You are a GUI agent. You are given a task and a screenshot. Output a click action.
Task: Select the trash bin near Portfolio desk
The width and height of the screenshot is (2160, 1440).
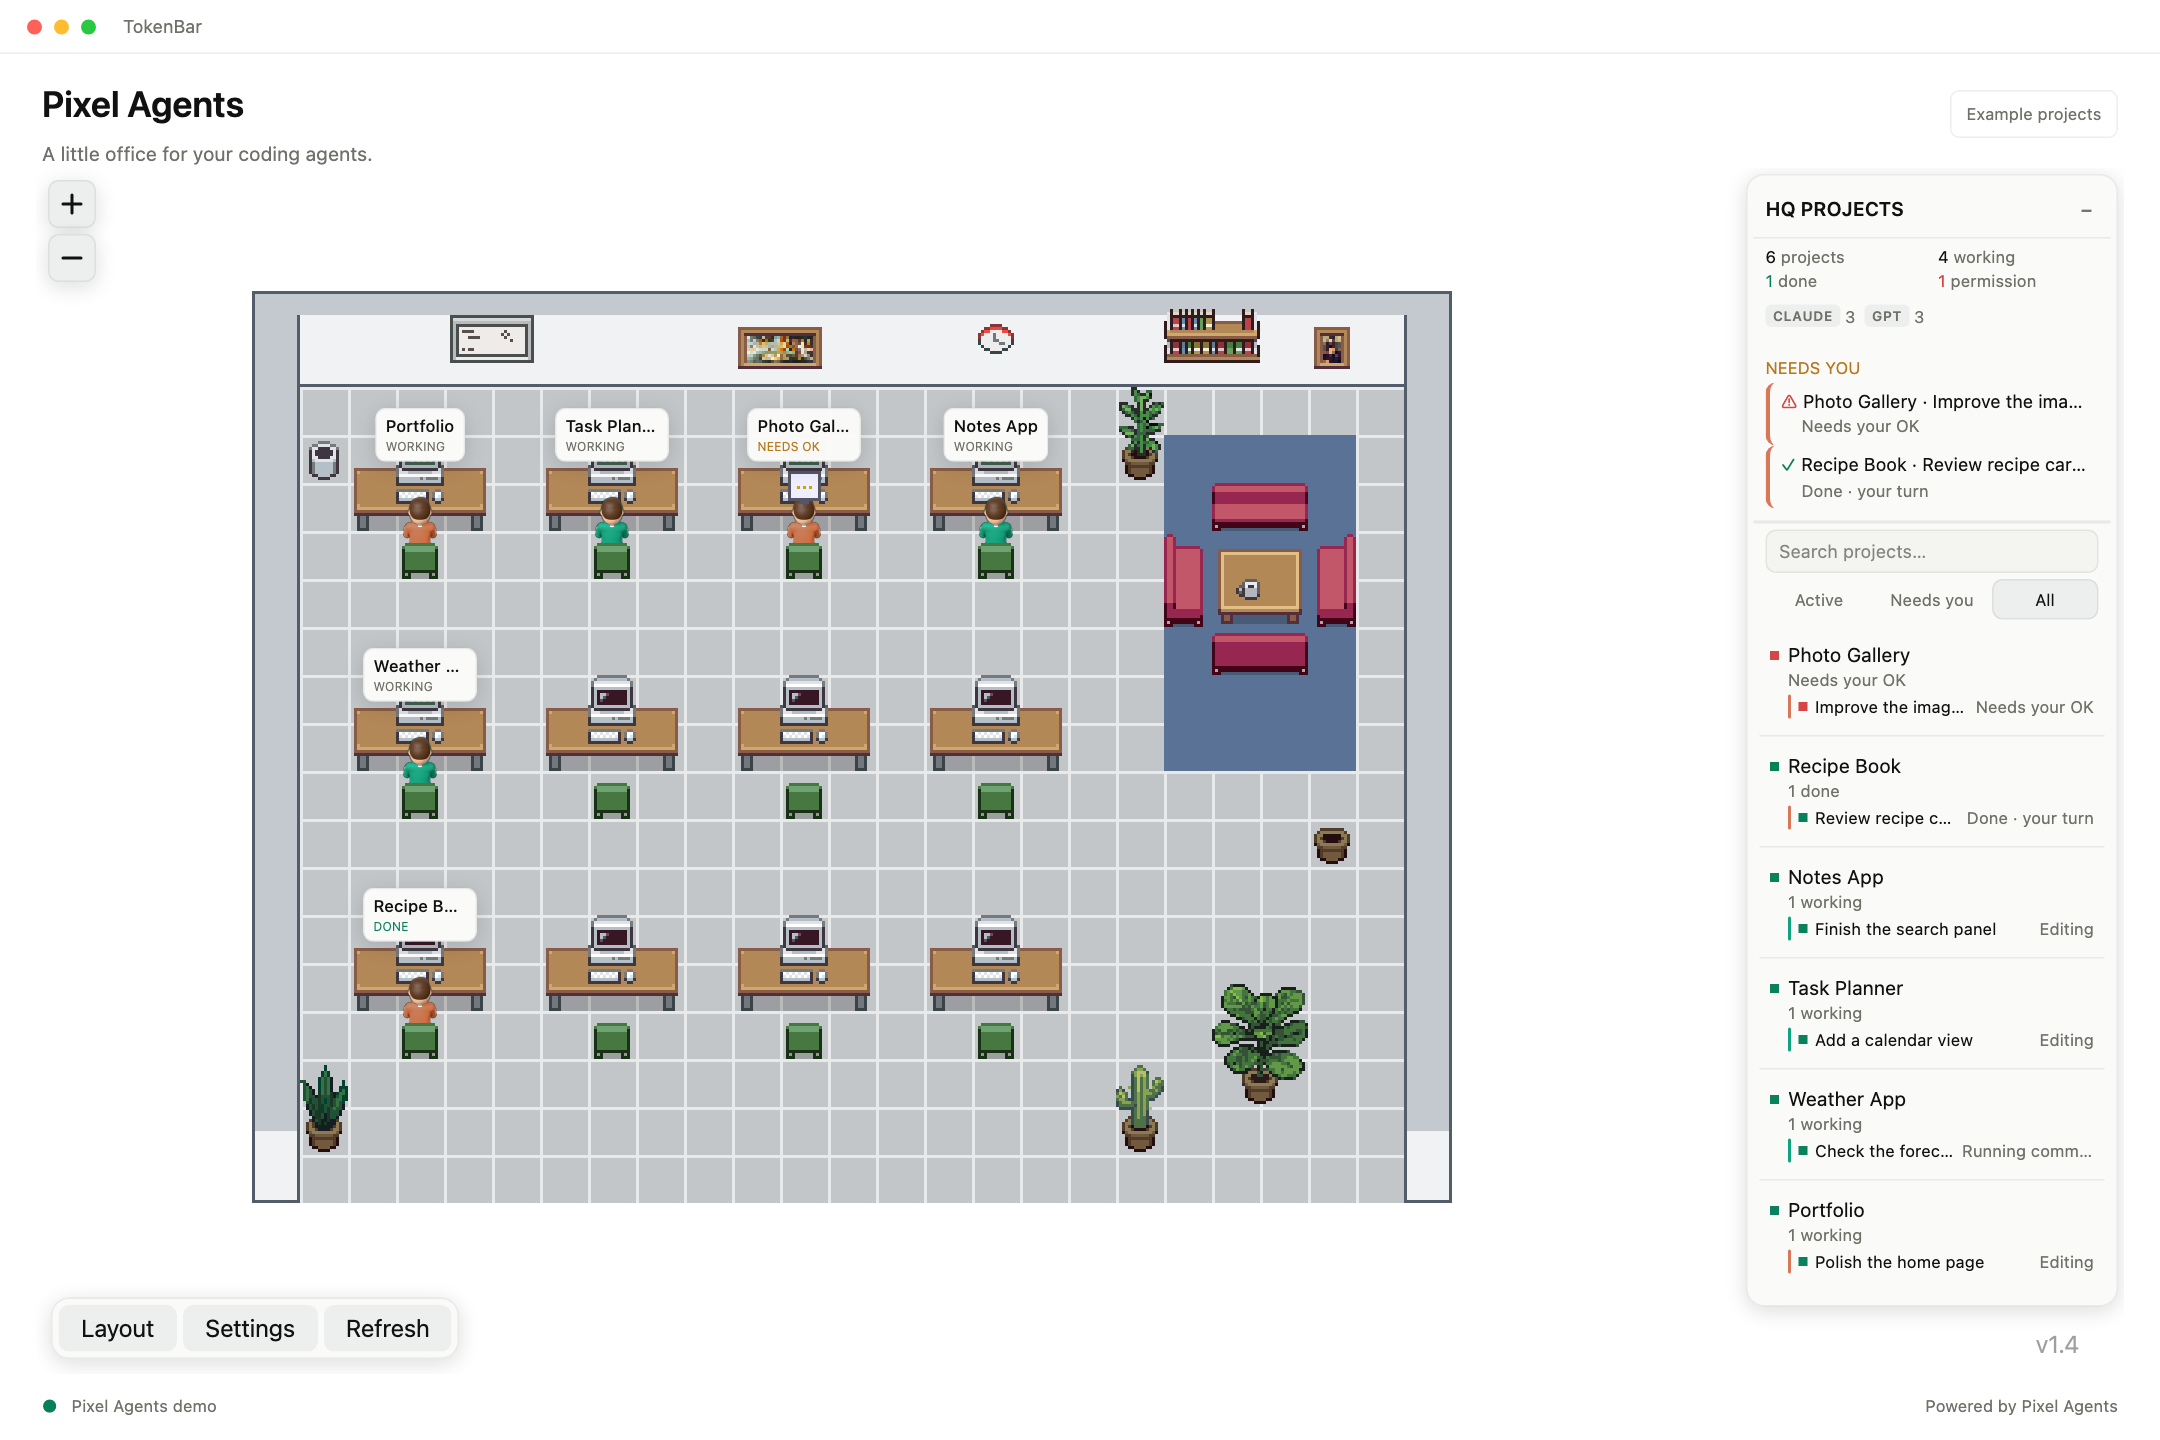tap(324, 460)
